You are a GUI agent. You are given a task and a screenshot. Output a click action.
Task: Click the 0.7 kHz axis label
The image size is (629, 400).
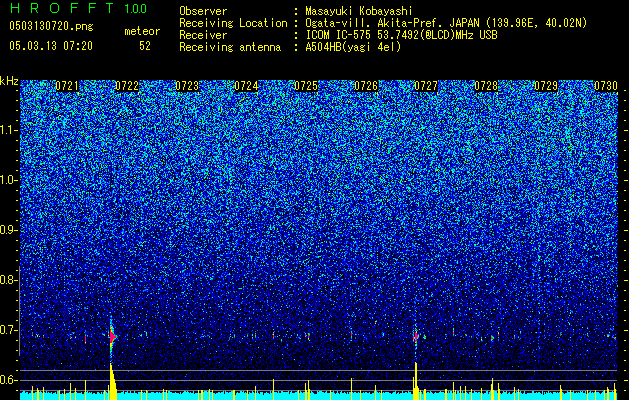[9, 330]
